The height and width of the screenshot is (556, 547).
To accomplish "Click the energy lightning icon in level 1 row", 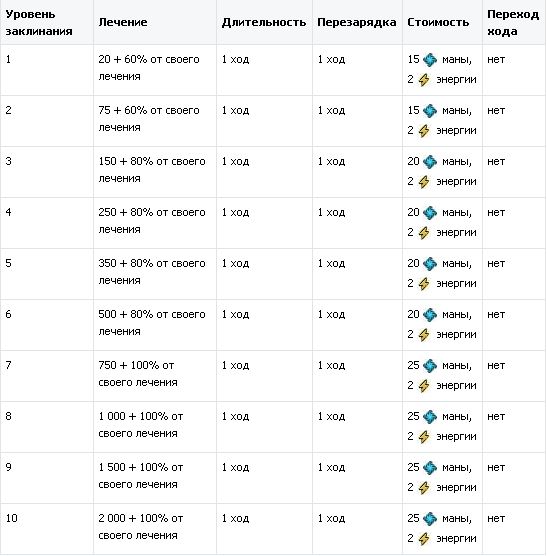I will point(424,80).
